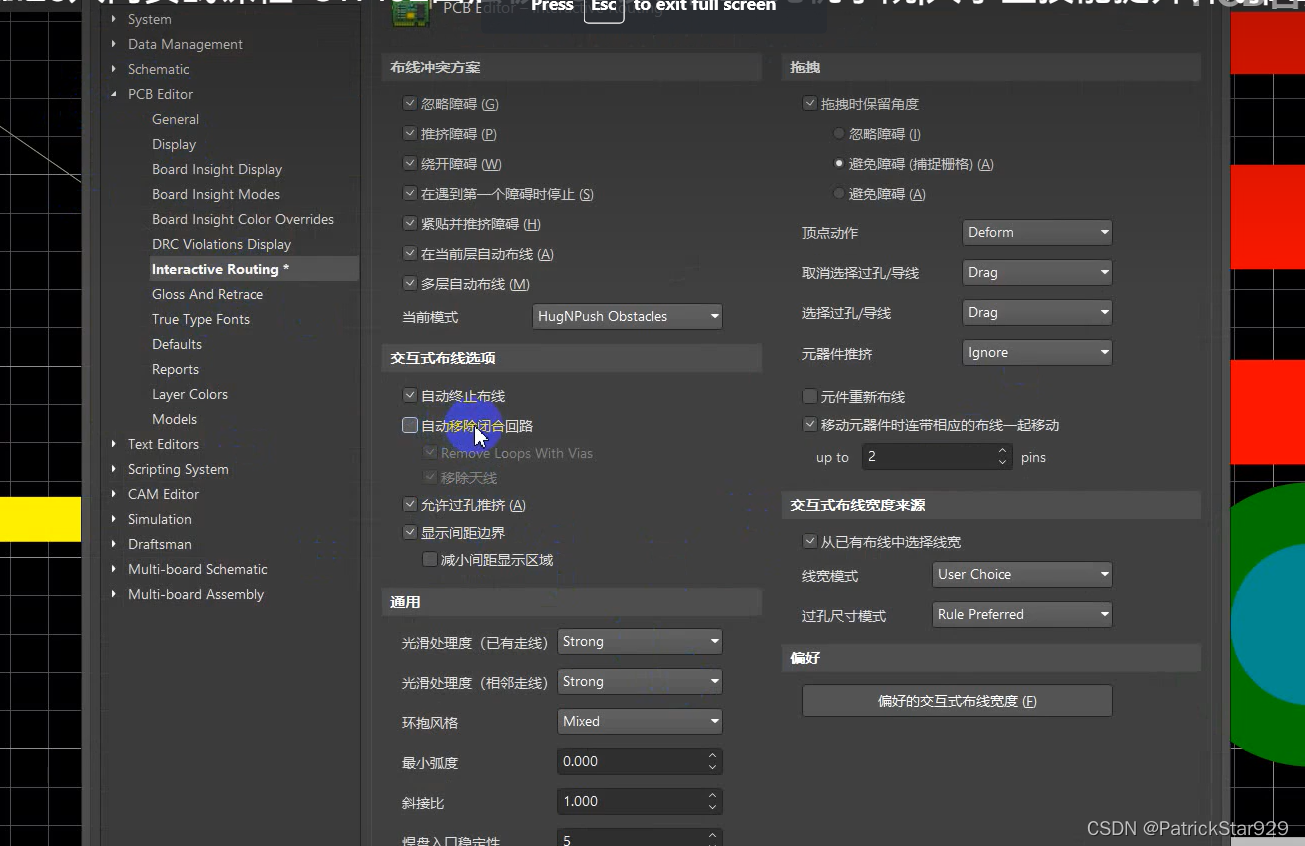Expand the Data Management tree node
Viewport: 1305px width, 846px height.
click(x=113, y=44)
